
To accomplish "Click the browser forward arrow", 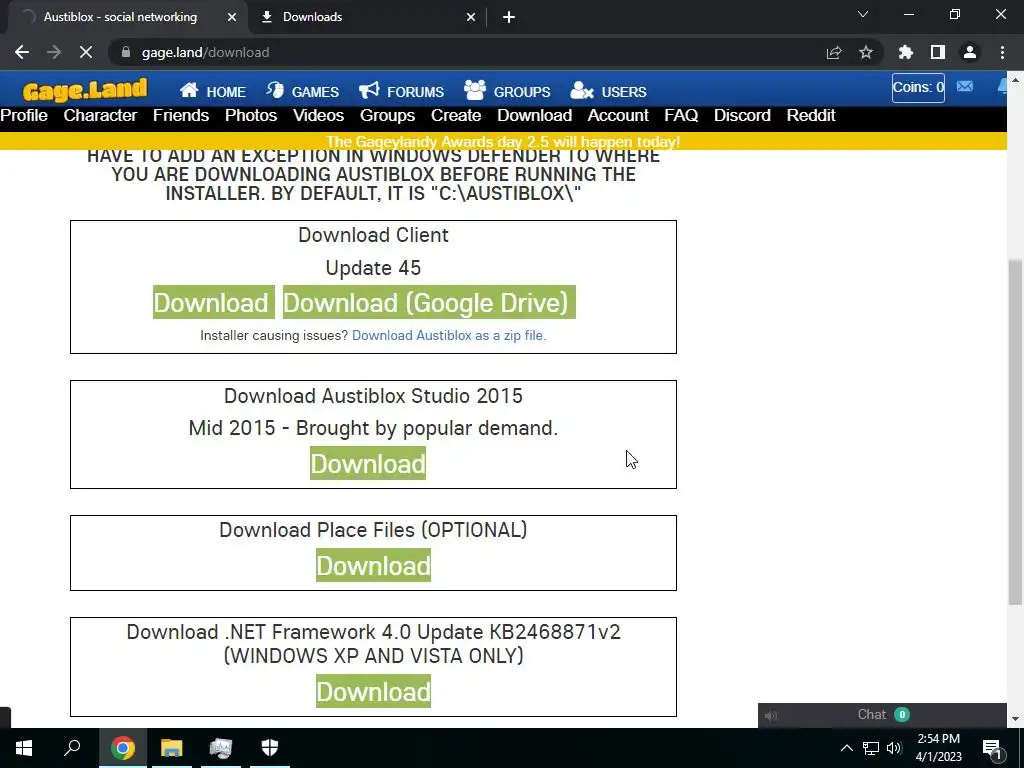I will point(54,52).
